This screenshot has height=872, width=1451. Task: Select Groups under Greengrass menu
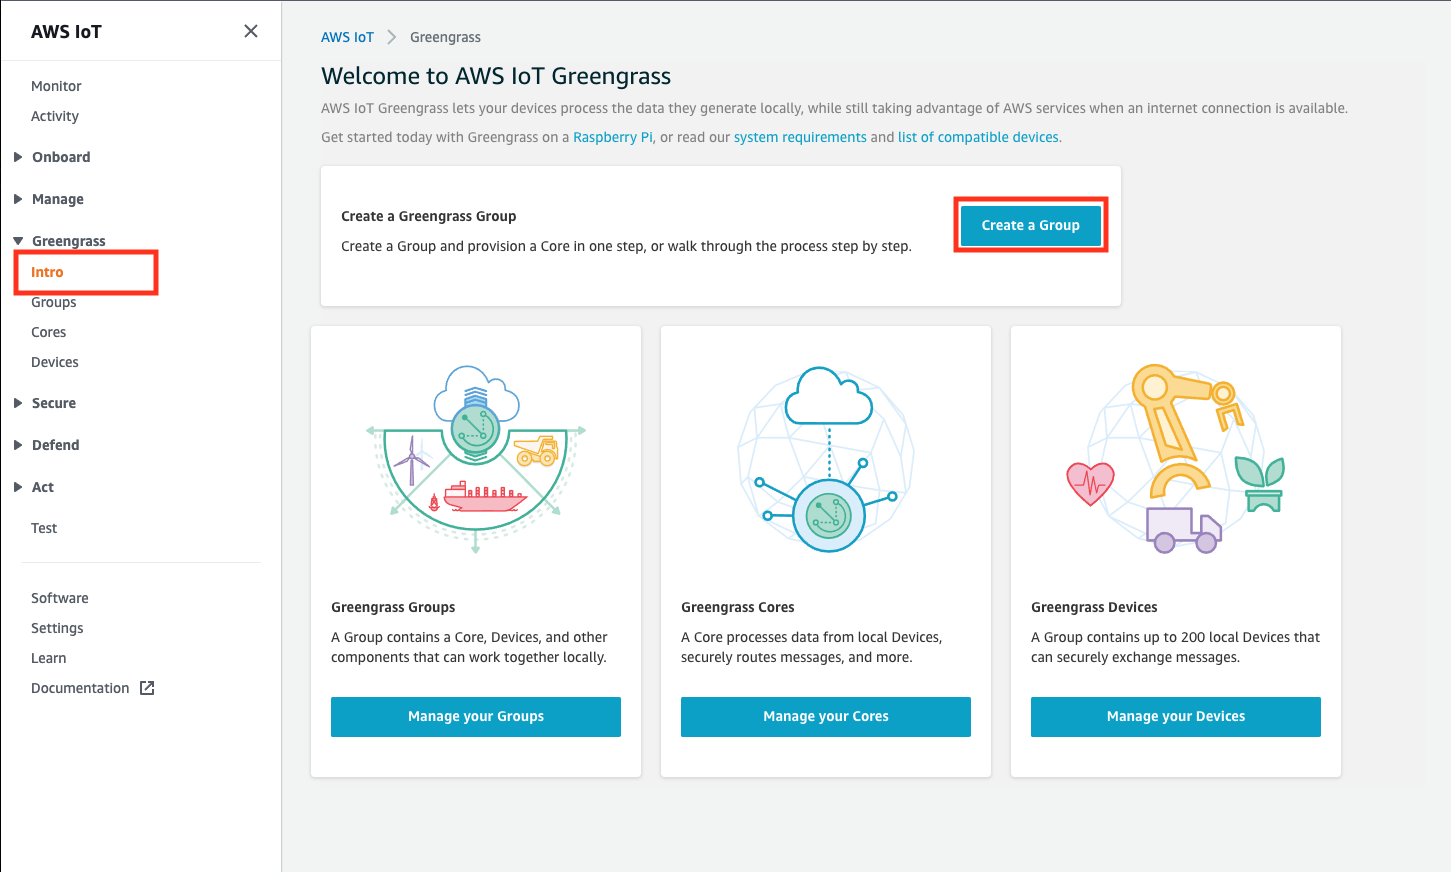(54, 302)
